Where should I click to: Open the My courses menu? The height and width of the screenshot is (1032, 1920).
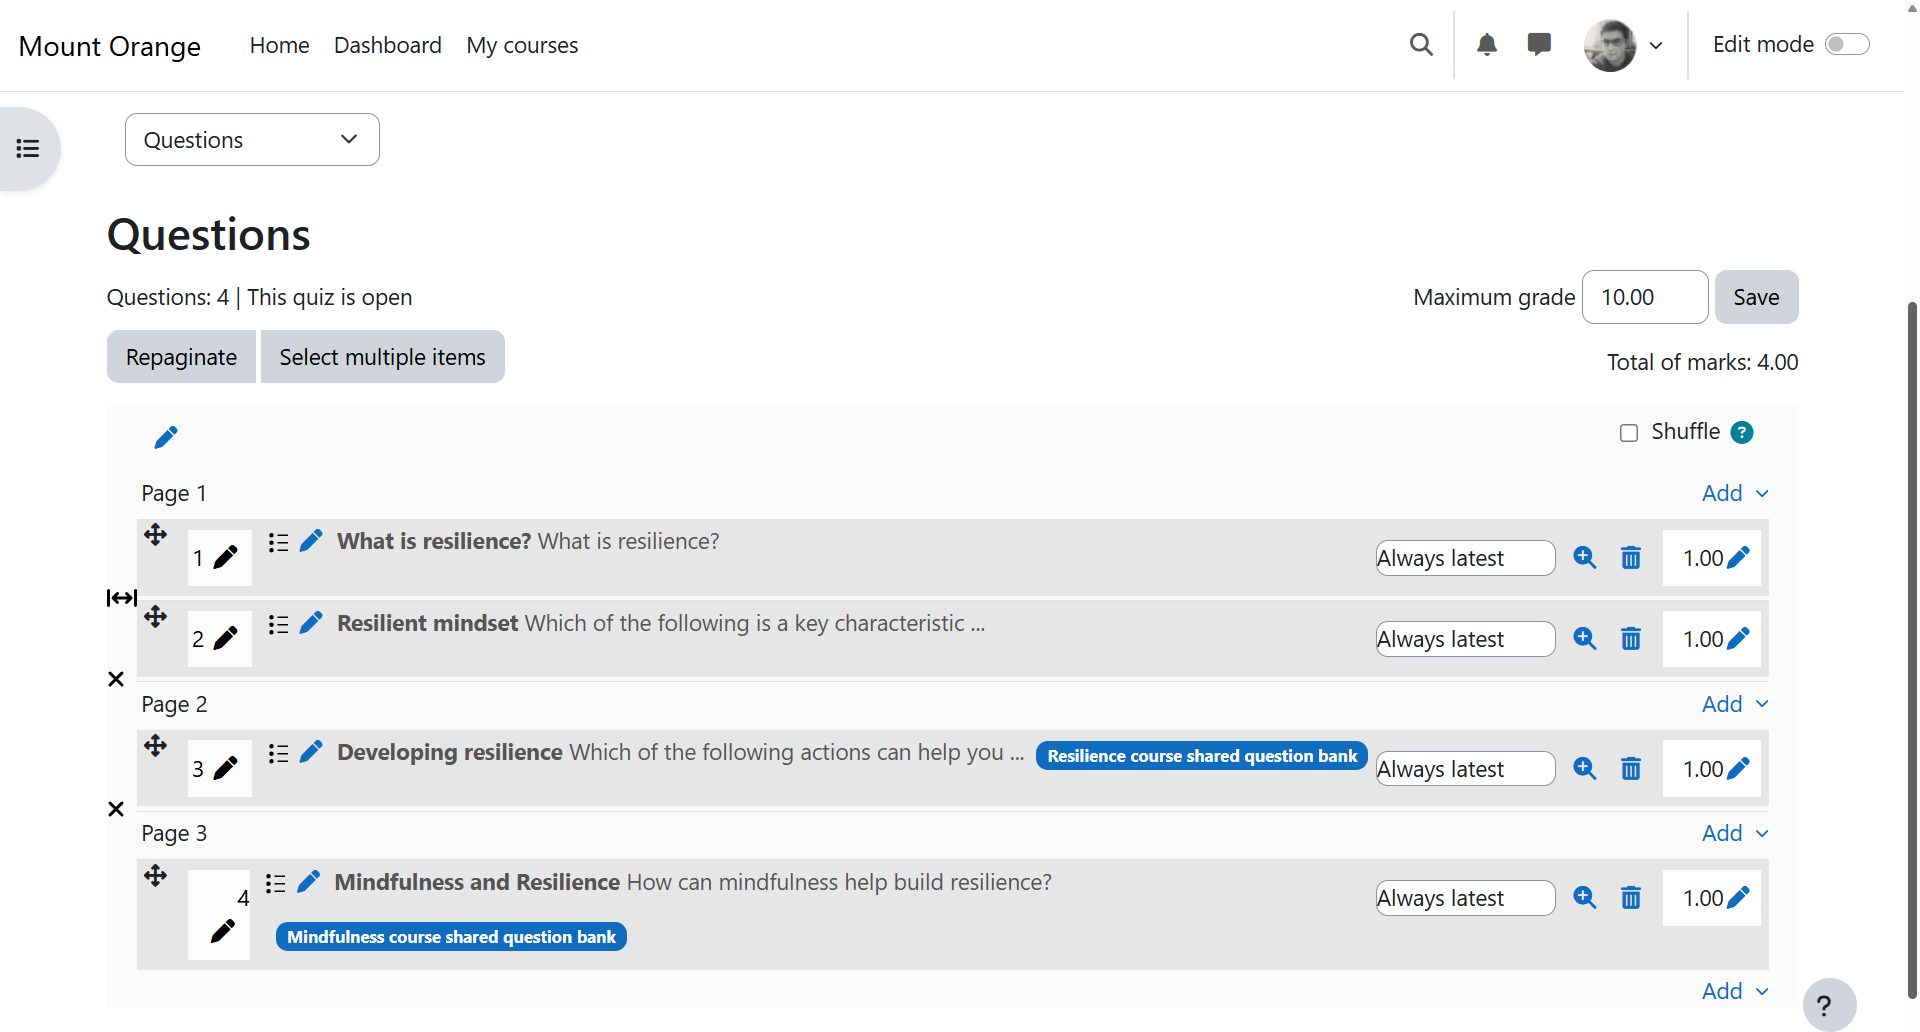(x=521, y=45)
